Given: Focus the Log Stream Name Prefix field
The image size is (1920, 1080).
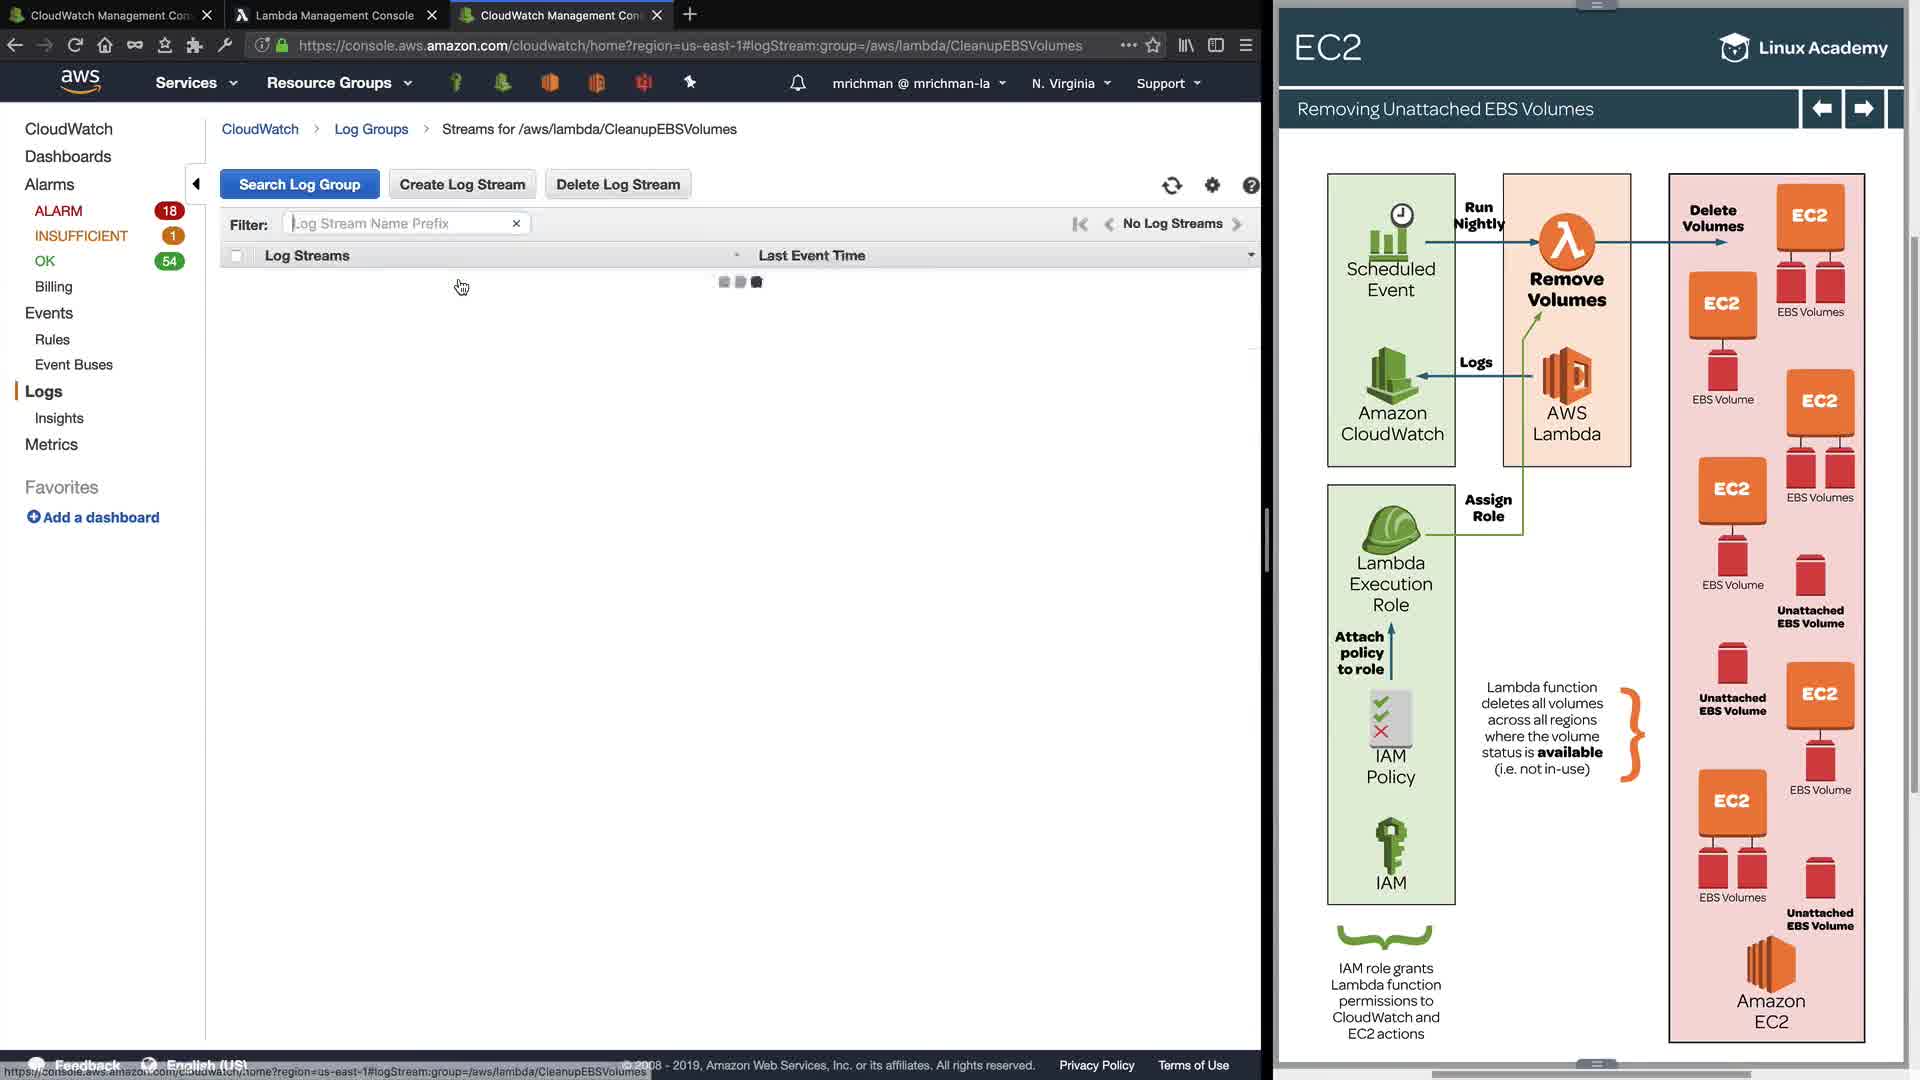Looking at the screenshot, I should click(x=400, y=224).
